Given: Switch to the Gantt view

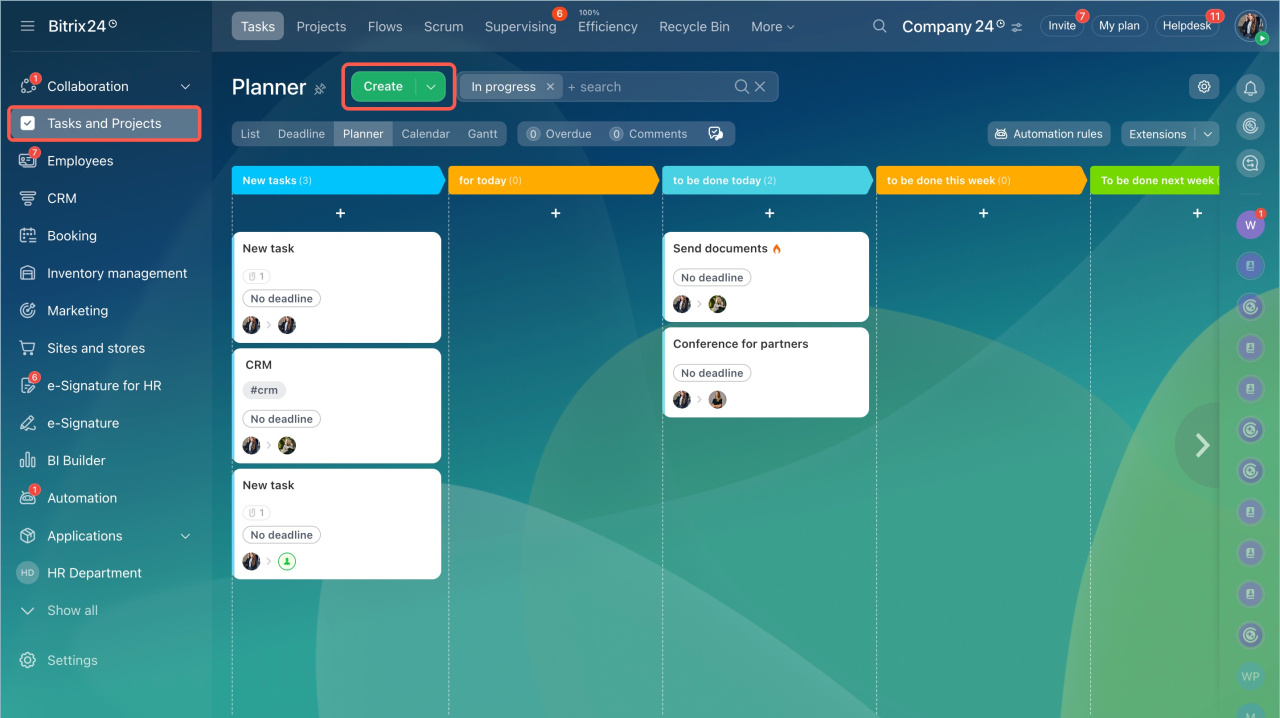Looking at the screenshot, I should 482,134.
